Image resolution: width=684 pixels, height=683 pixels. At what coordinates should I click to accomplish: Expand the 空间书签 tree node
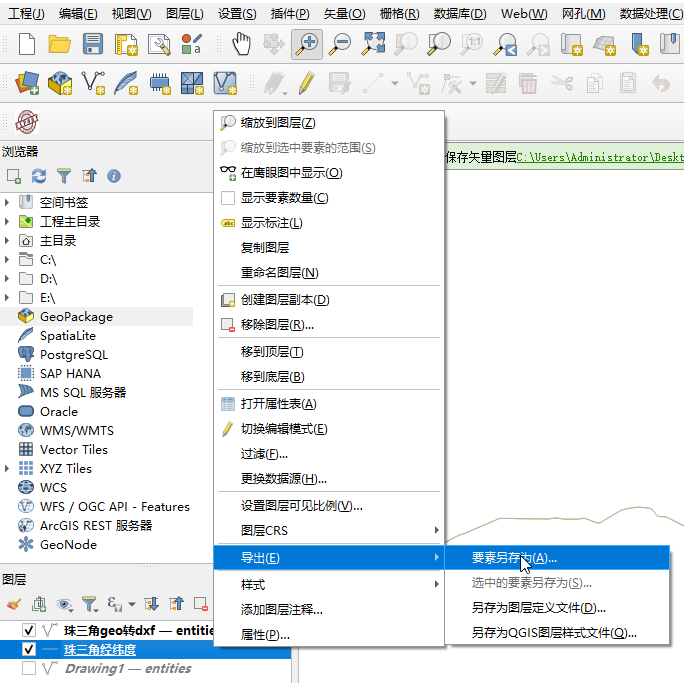click(x=8, y=203)
